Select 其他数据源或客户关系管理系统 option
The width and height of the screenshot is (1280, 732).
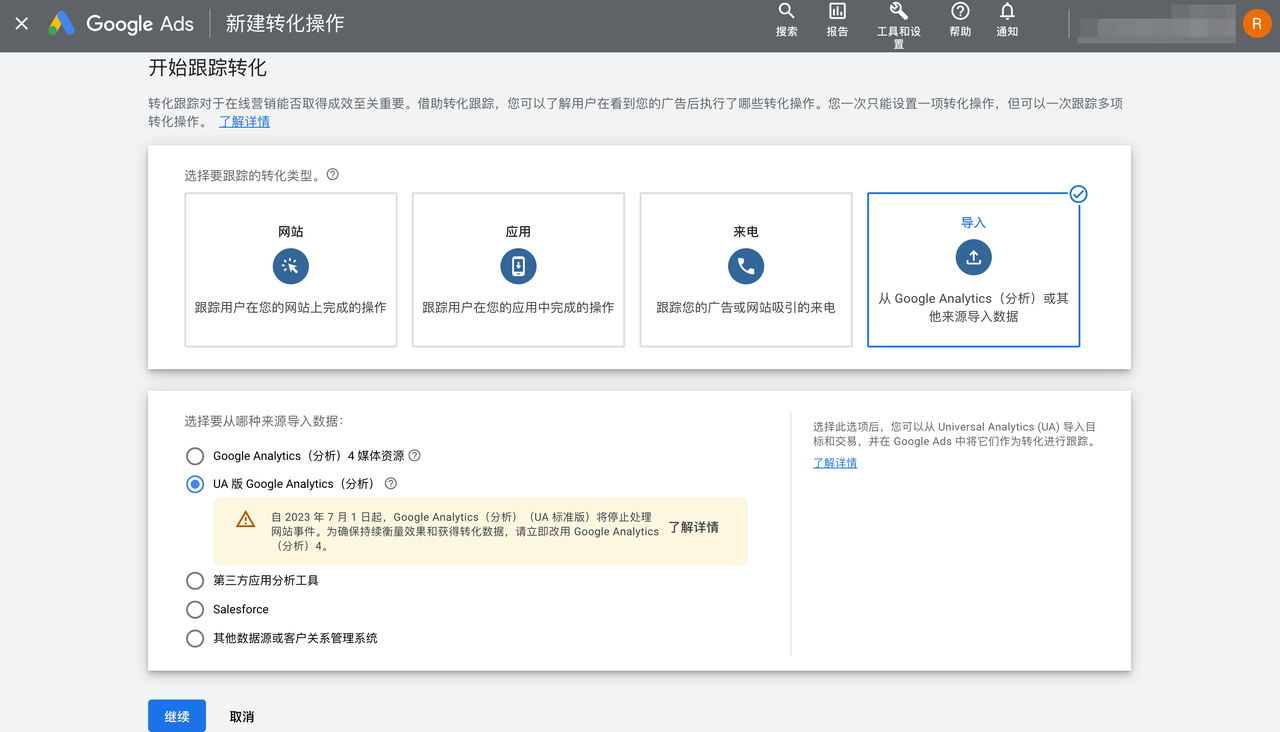point(195,638)
